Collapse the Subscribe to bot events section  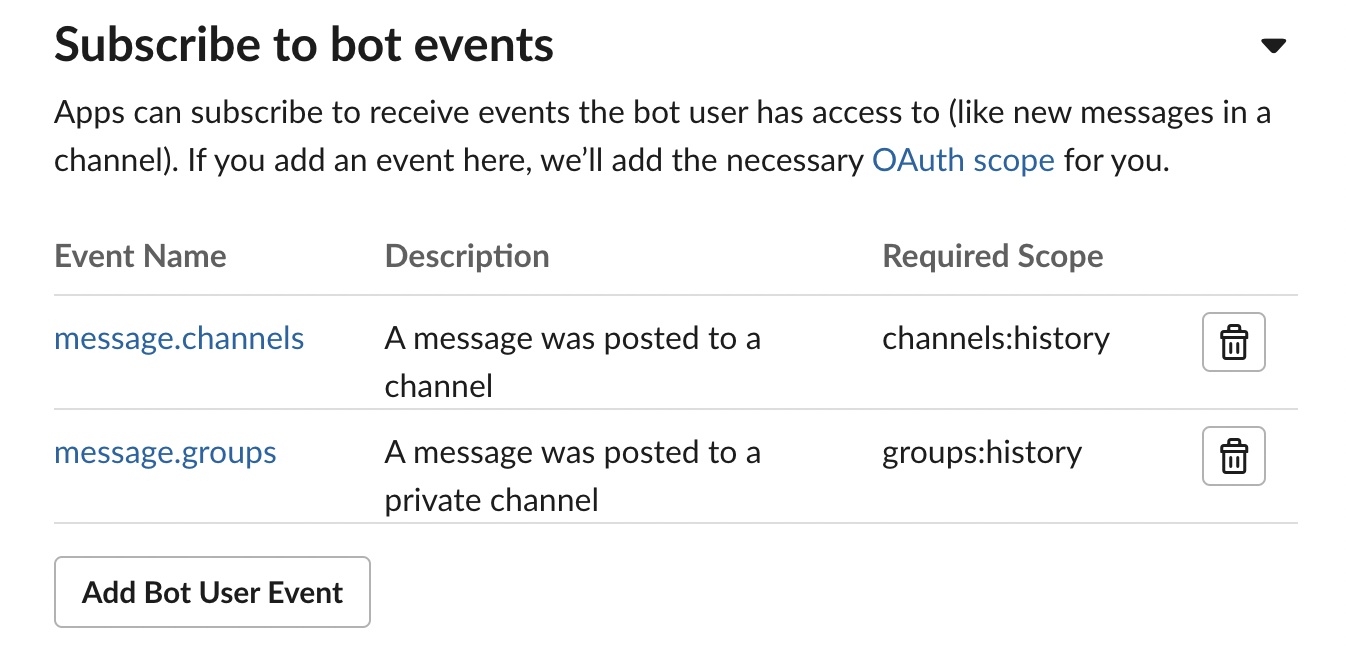point(1272,45)
